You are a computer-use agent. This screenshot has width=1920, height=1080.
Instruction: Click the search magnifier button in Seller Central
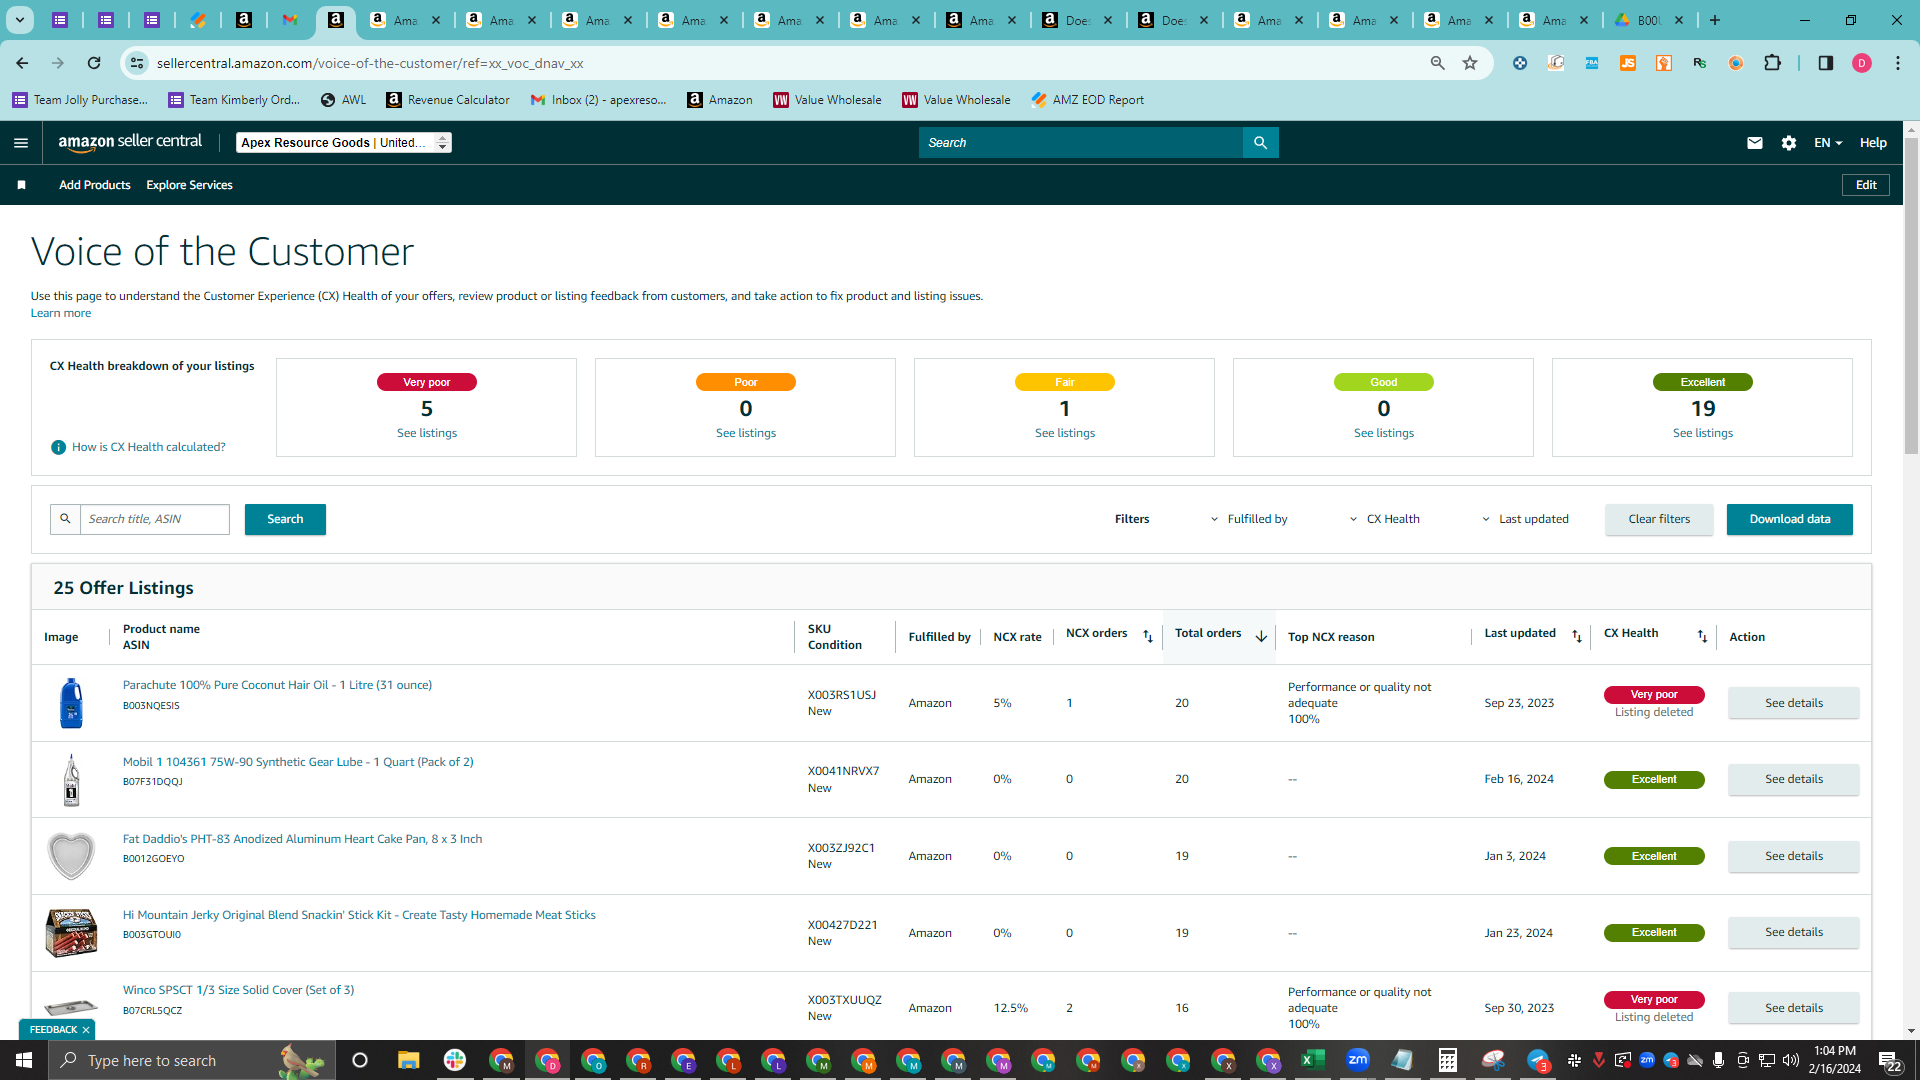coord(1260,143)
